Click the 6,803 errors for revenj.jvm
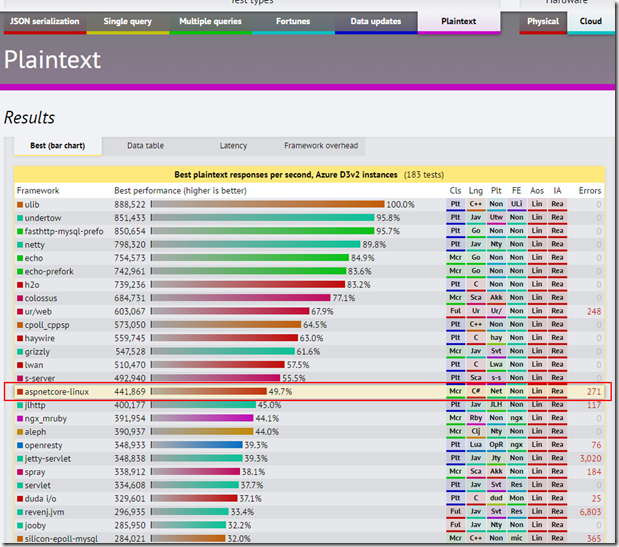The height and width of the screenshot is (547, 619). 591,512
